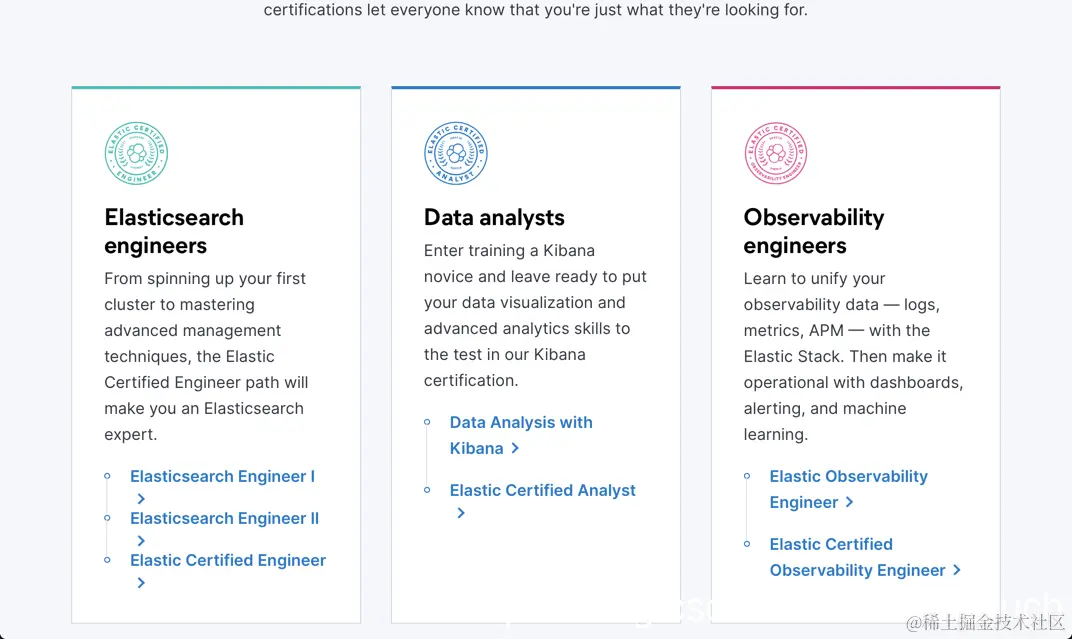
Task: Click the chevron under Elastic Certified Engineer
Action: [x=141, y=582]
